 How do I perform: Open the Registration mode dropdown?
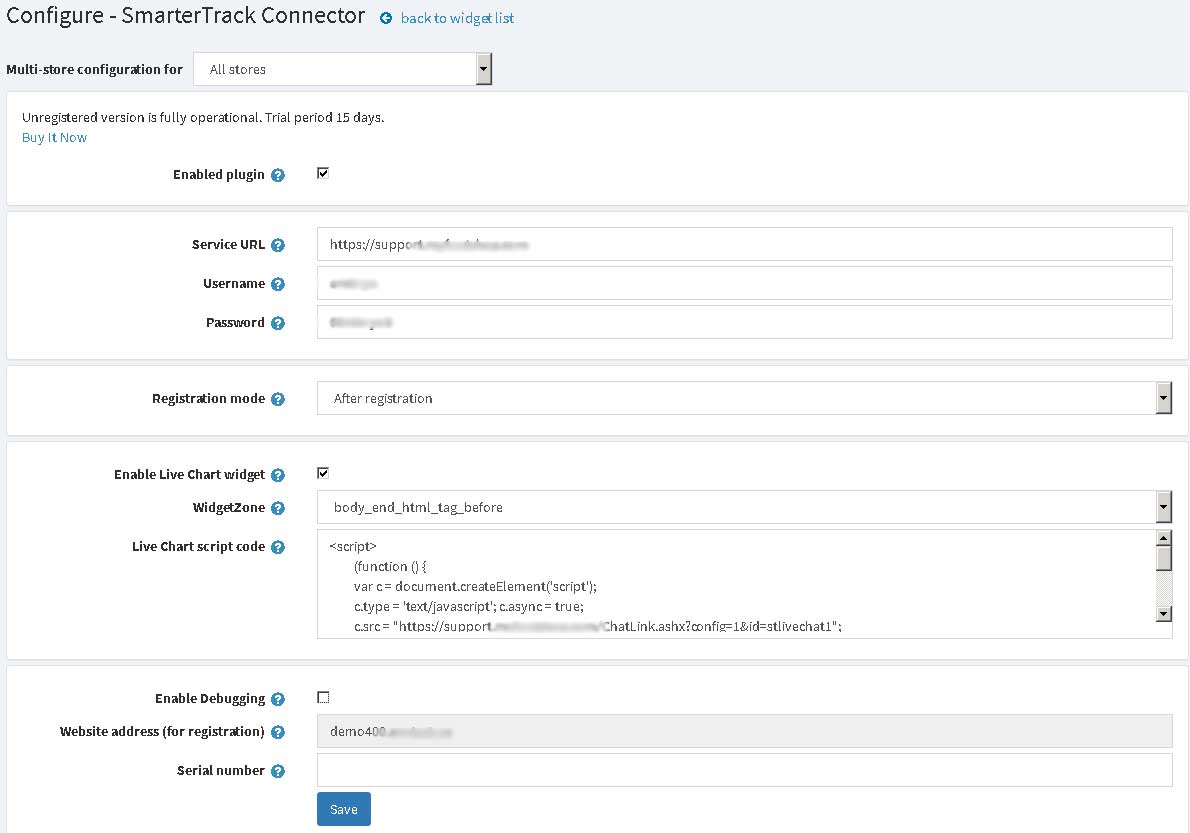[745, 398]
